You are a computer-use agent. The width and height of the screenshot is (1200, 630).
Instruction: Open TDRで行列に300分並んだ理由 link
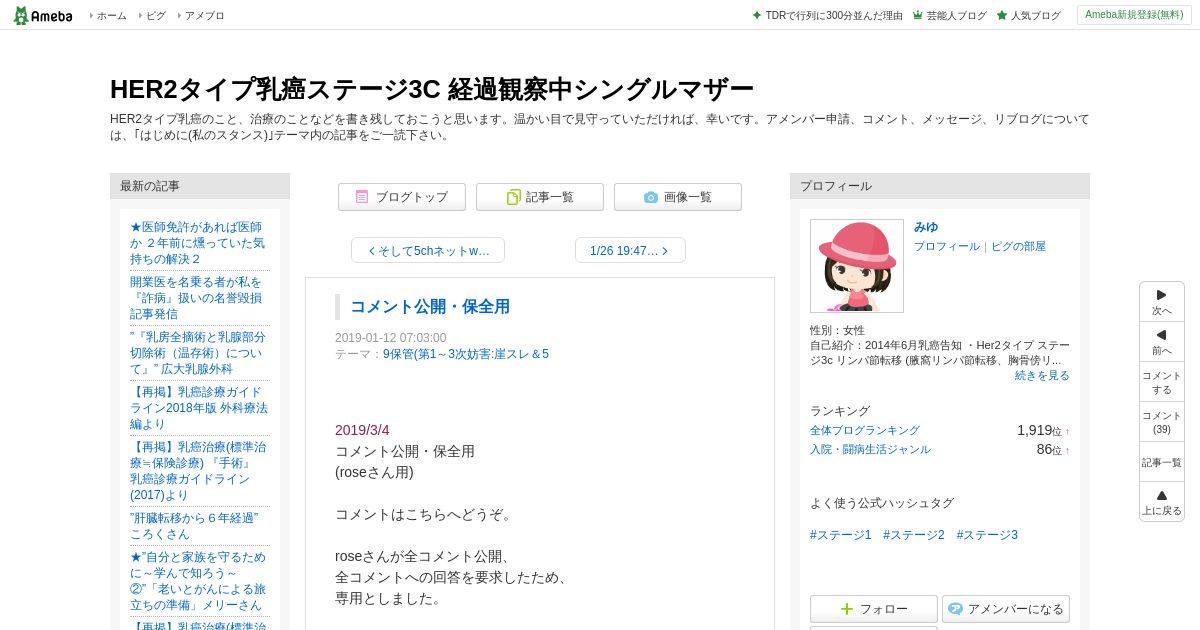point(834,16)
